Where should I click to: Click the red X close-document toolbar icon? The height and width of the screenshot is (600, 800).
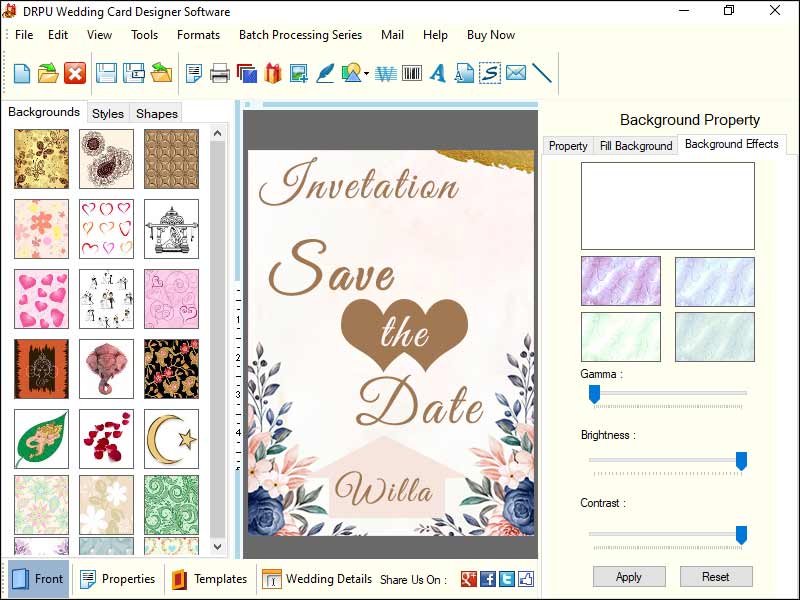pos(74,73)
